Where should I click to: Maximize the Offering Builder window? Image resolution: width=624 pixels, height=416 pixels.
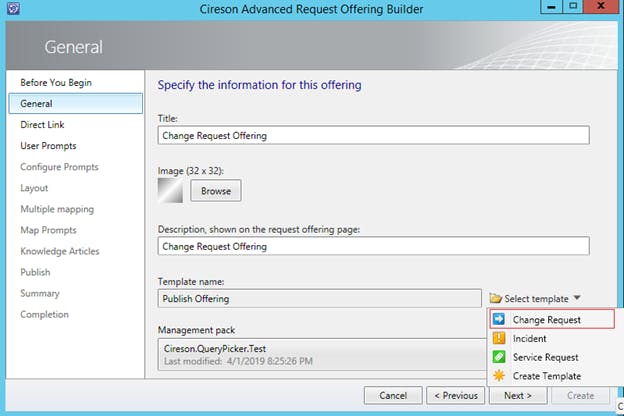pyautogui.click(x=573, y=6)
